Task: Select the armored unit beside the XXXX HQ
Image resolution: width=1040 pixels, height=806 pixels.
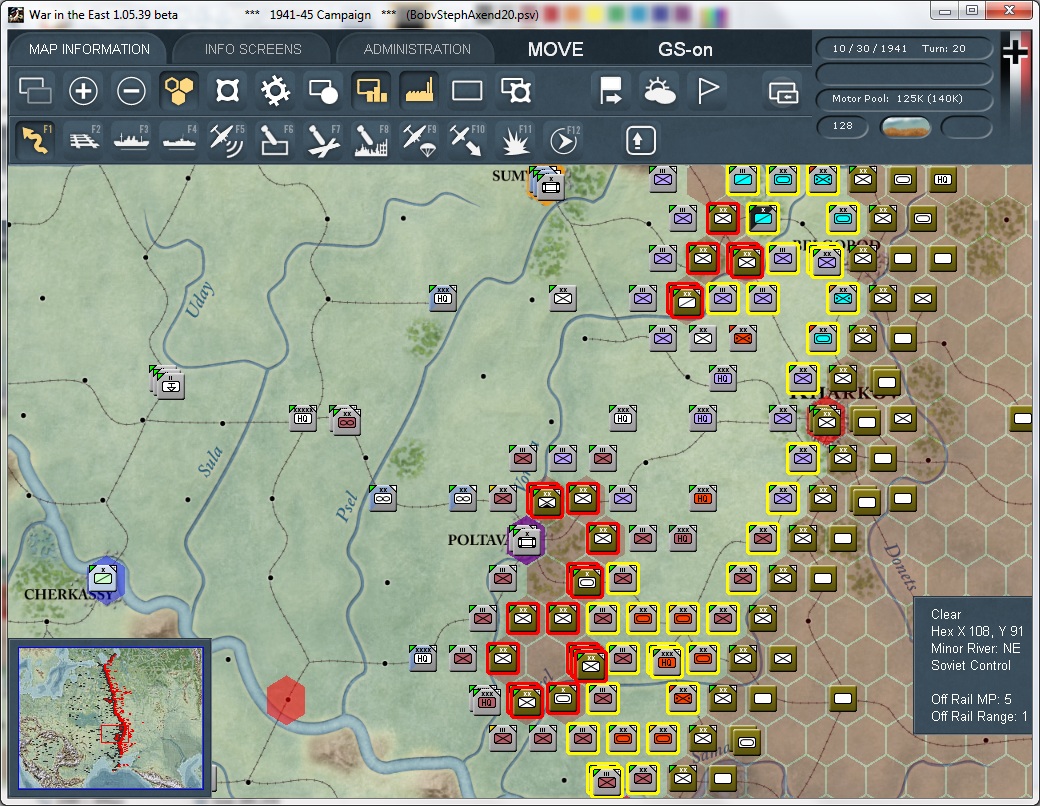Action: pyautogui.click(x=346, y=421)
